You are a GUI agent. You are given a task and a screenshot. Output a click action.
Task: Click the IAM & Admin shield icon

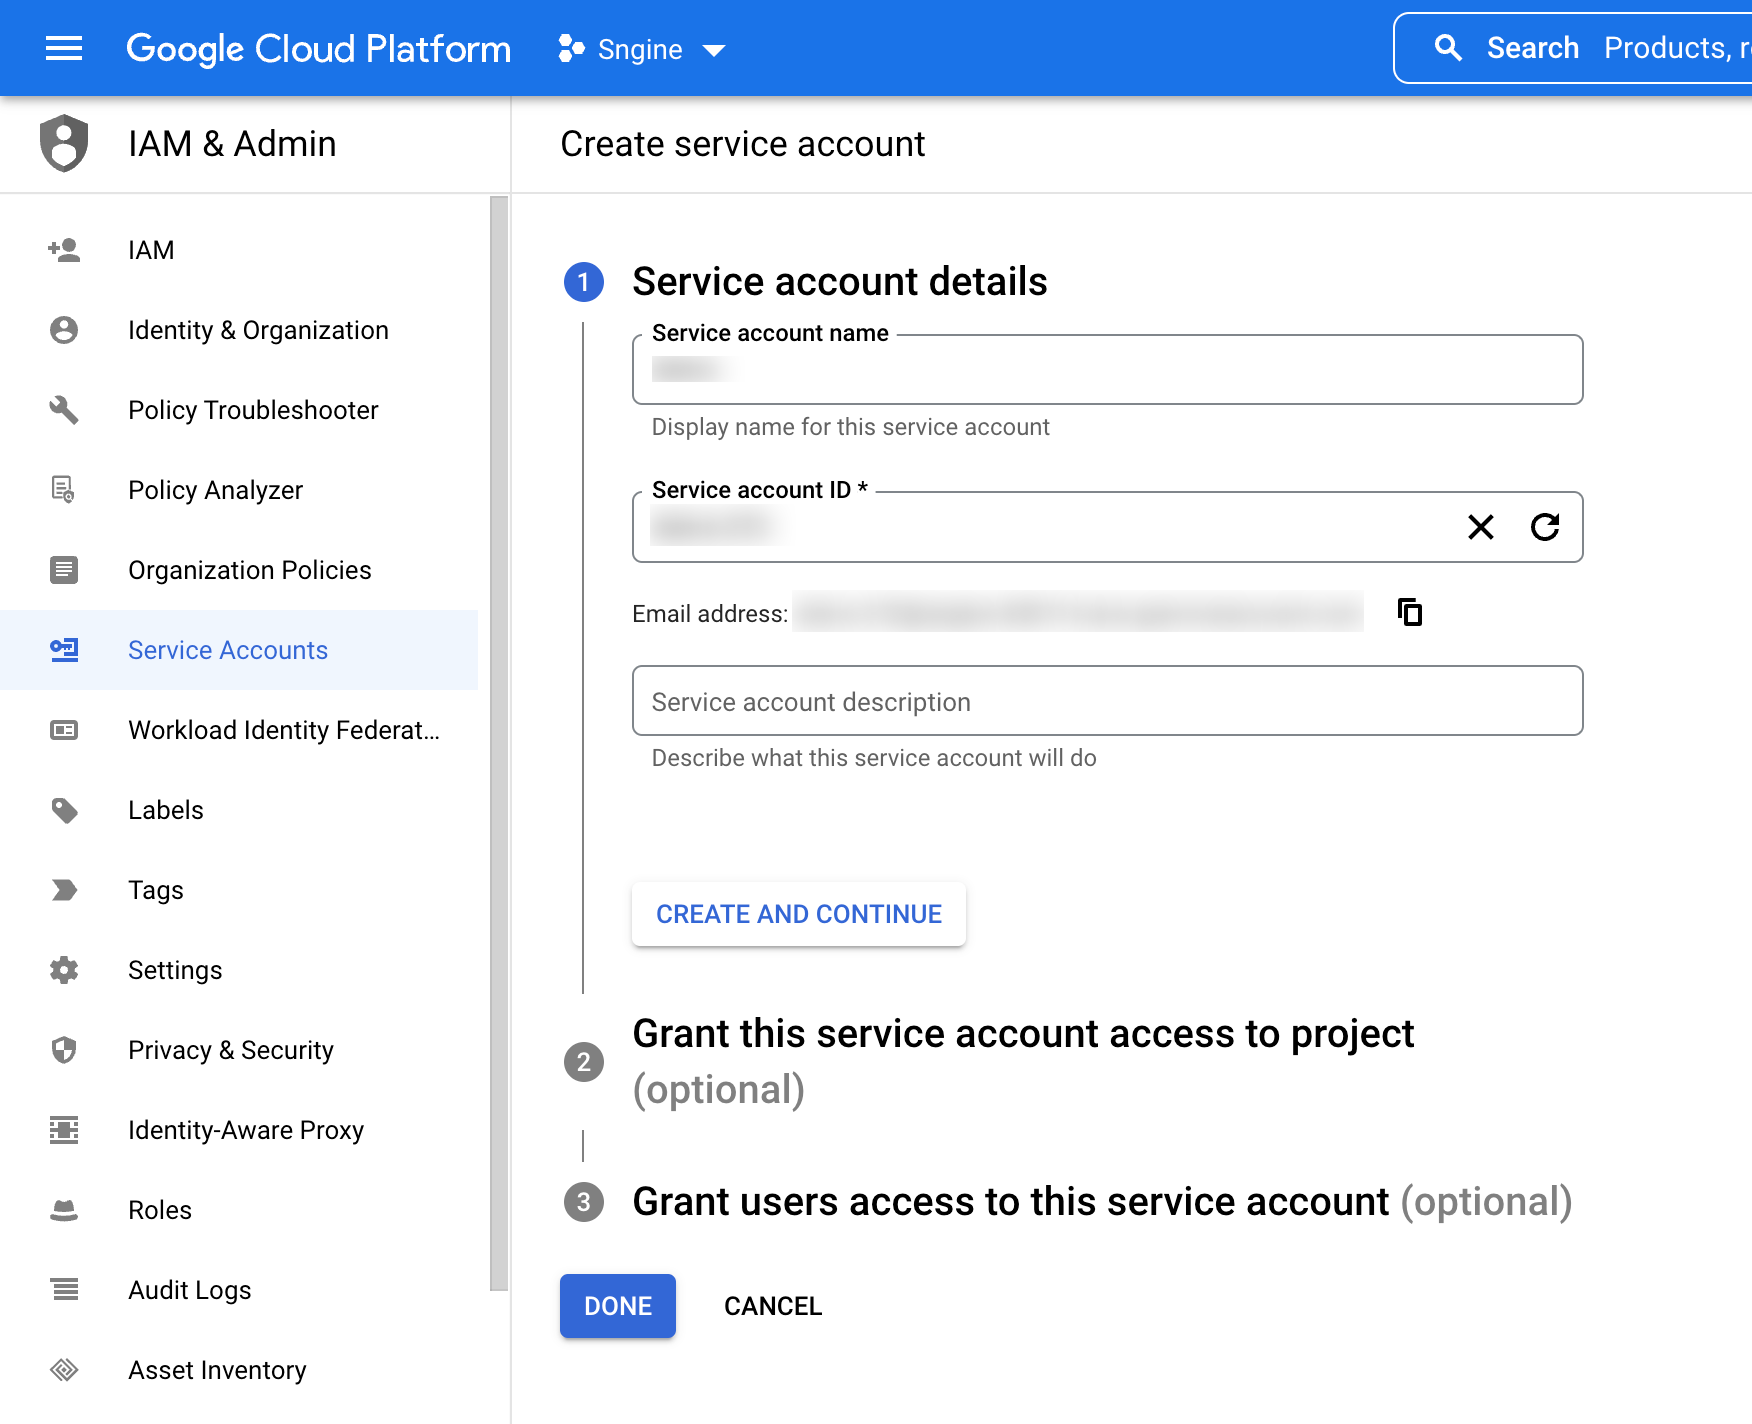click(64, 144)
